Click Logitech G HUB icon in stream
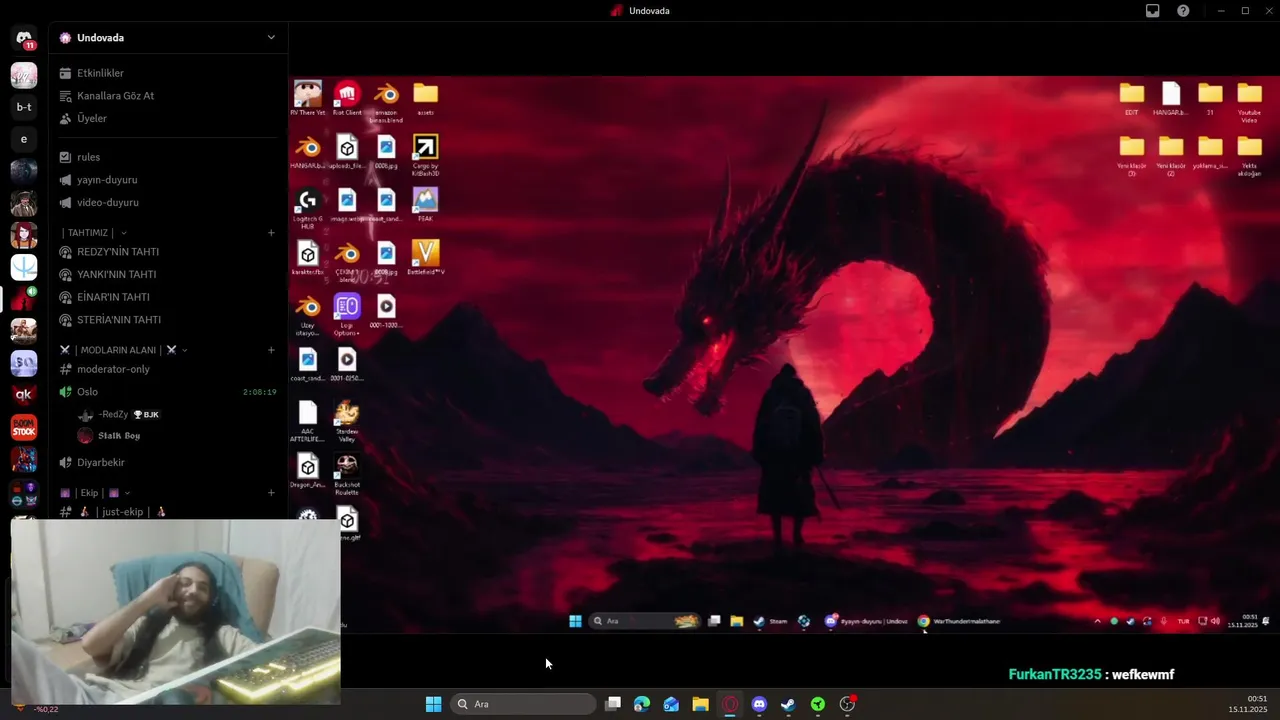The width and height of the screenshot is (1280, 720). coord(308,208)
